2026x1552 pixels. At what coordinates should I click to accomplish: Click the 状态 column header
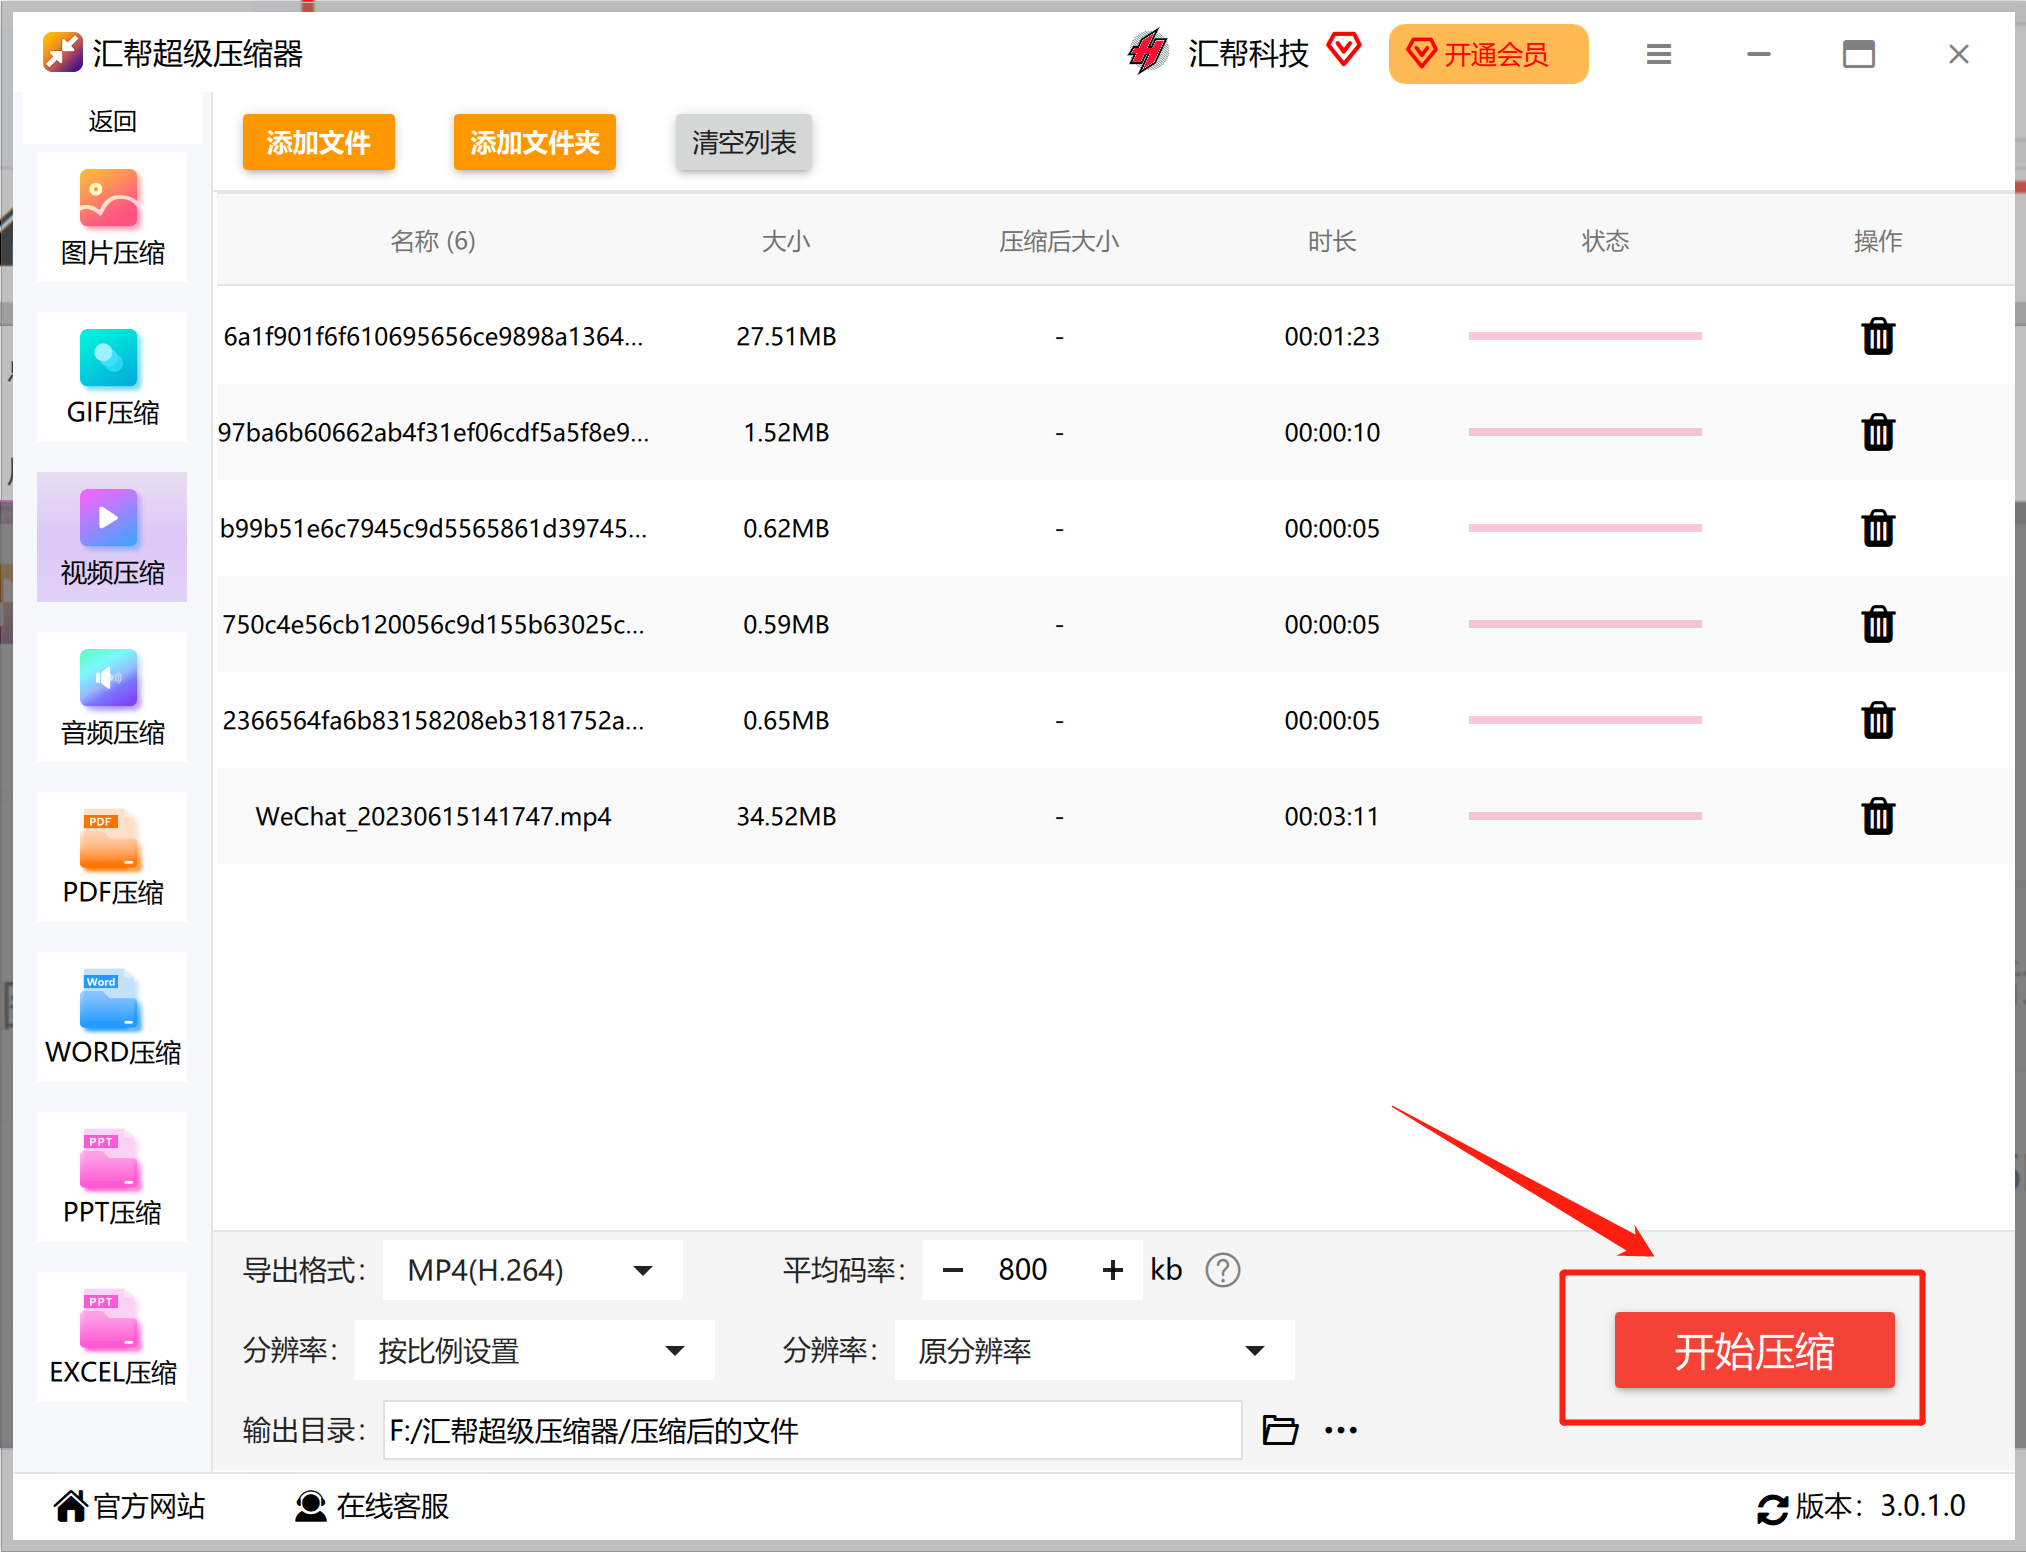pos(1605,241)
